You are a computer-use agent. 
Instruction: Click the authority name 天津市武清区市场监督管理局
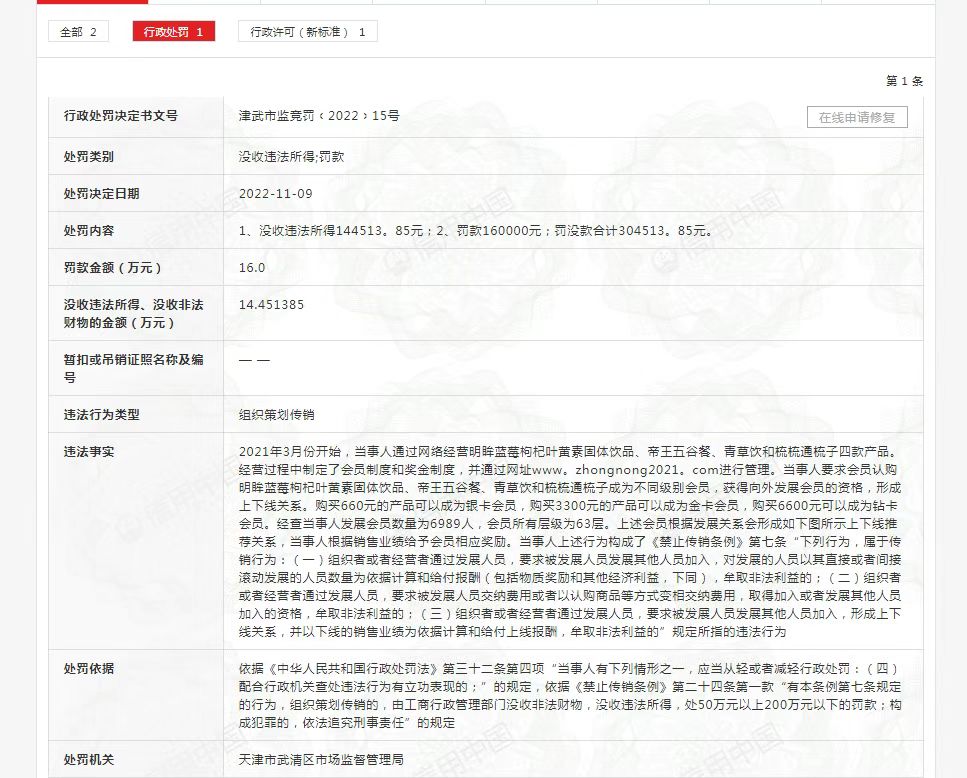click(321, 760)
